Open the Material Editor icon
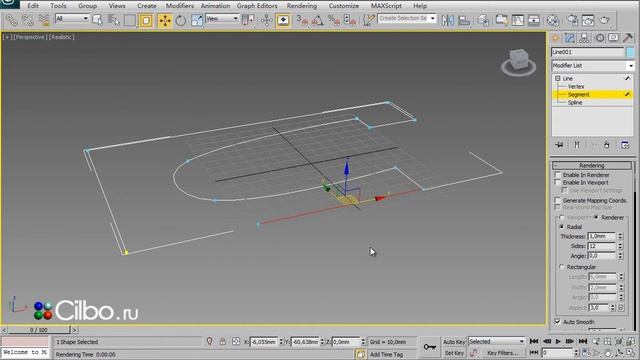640x360 pixels. click(553, 20)
